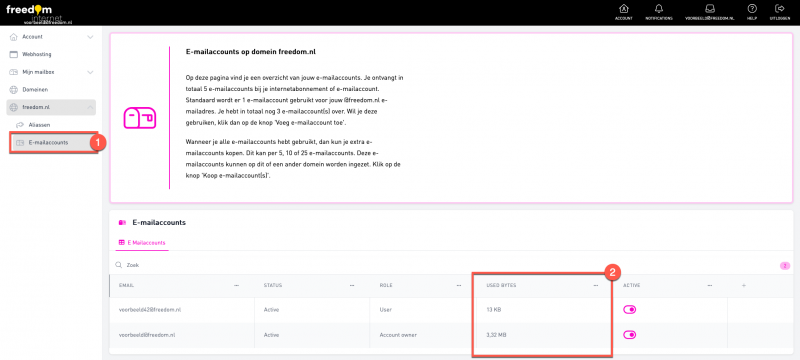Click the Uitloggen logout icon
800x360 pixels.
[x=779, y=9]
